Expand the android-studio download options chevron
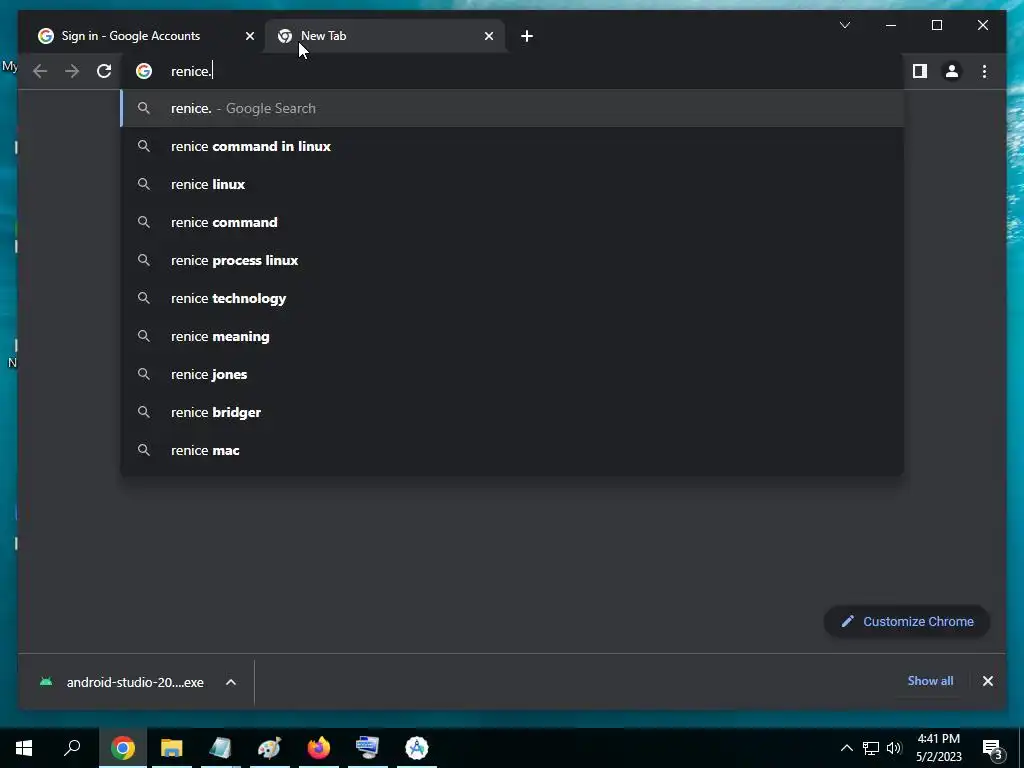This screenshot has width=1024, height=768. point(231,682)
